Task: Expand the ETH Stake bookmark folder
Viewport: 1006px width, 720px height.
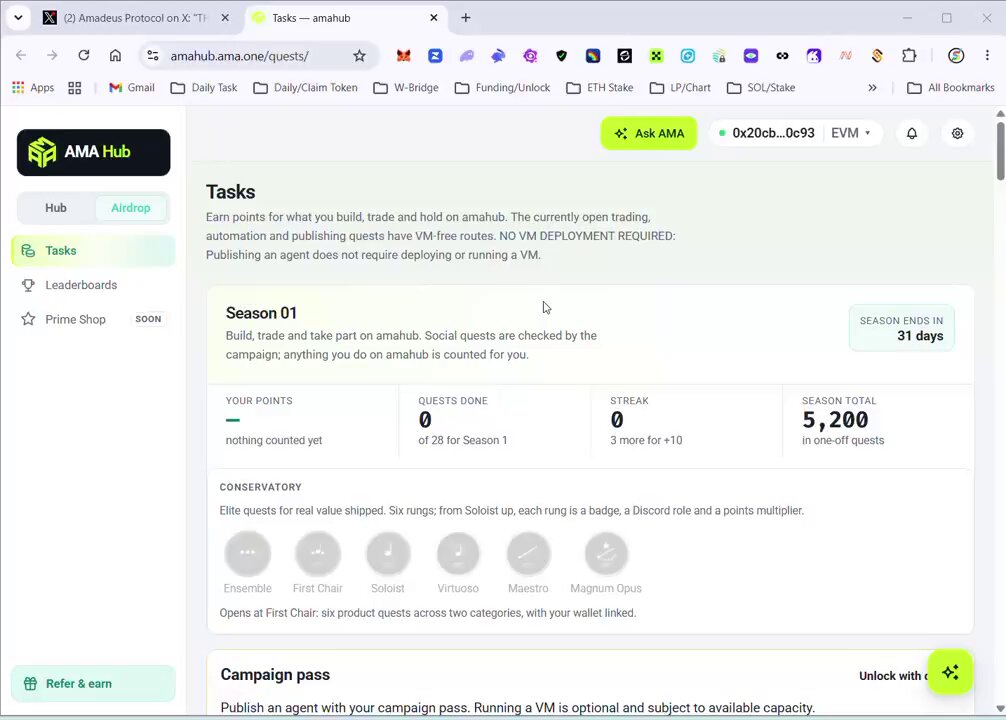Action: [x=600, y=88]
